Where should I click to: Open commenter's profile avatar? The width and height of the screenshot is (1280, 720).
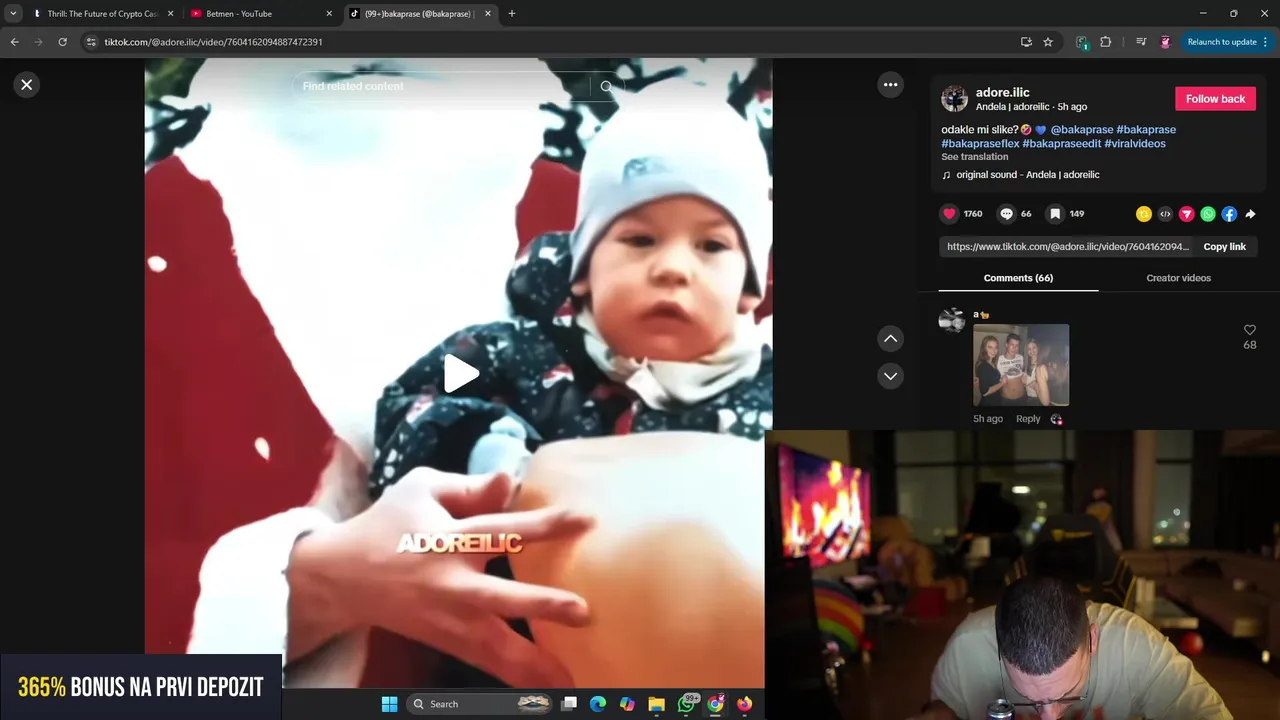tap(951, 320)
